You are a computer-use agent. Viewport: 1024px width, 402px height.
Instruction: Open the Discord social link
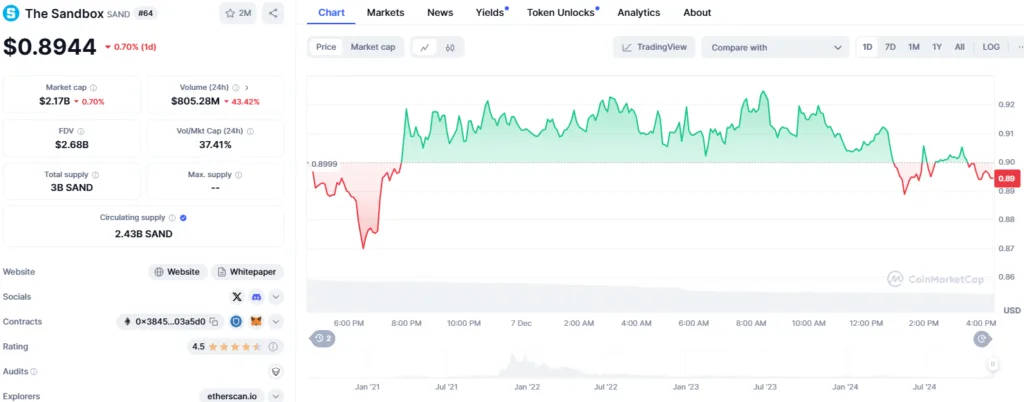257,297
